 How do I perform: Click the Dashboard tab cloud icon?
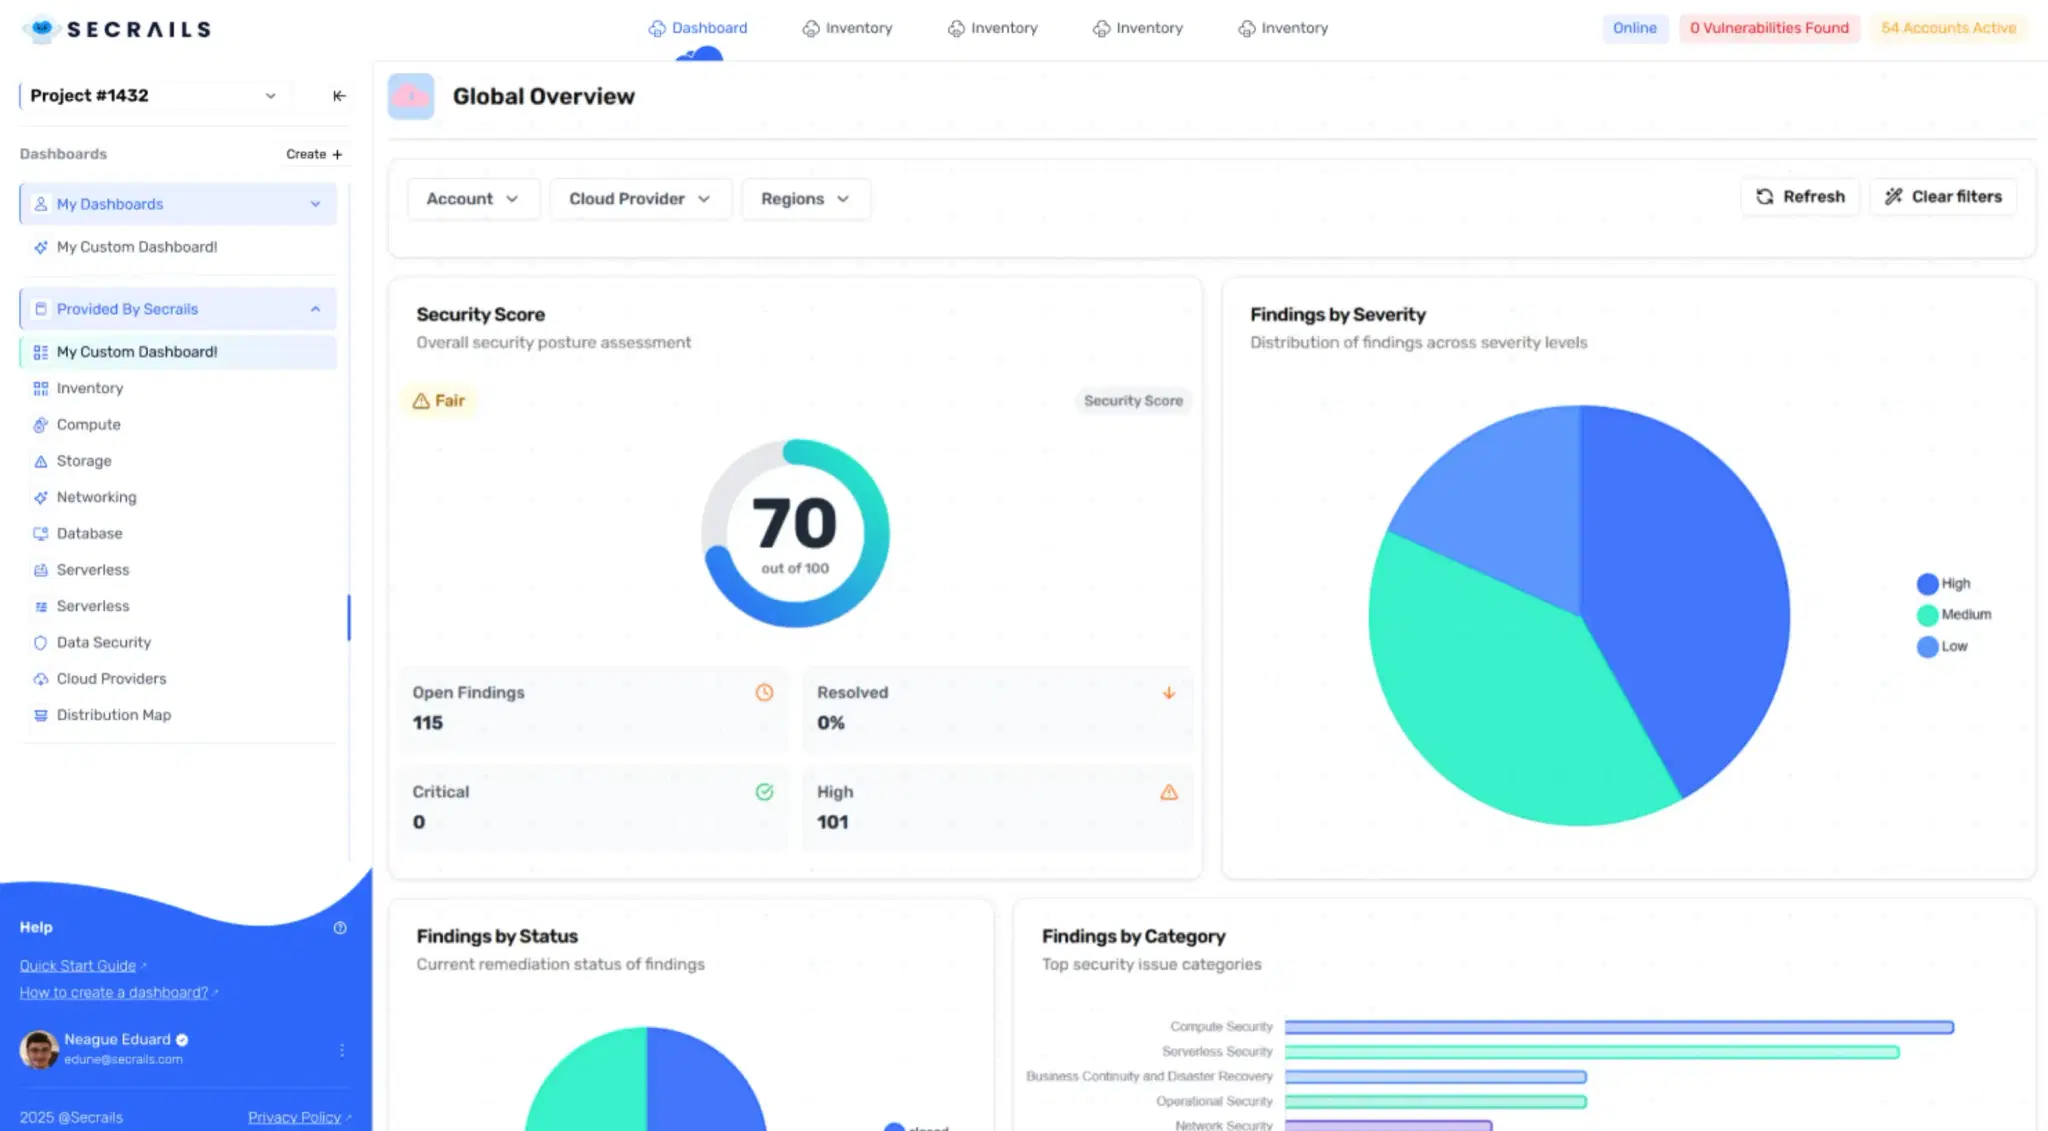(x=657, y=28)
